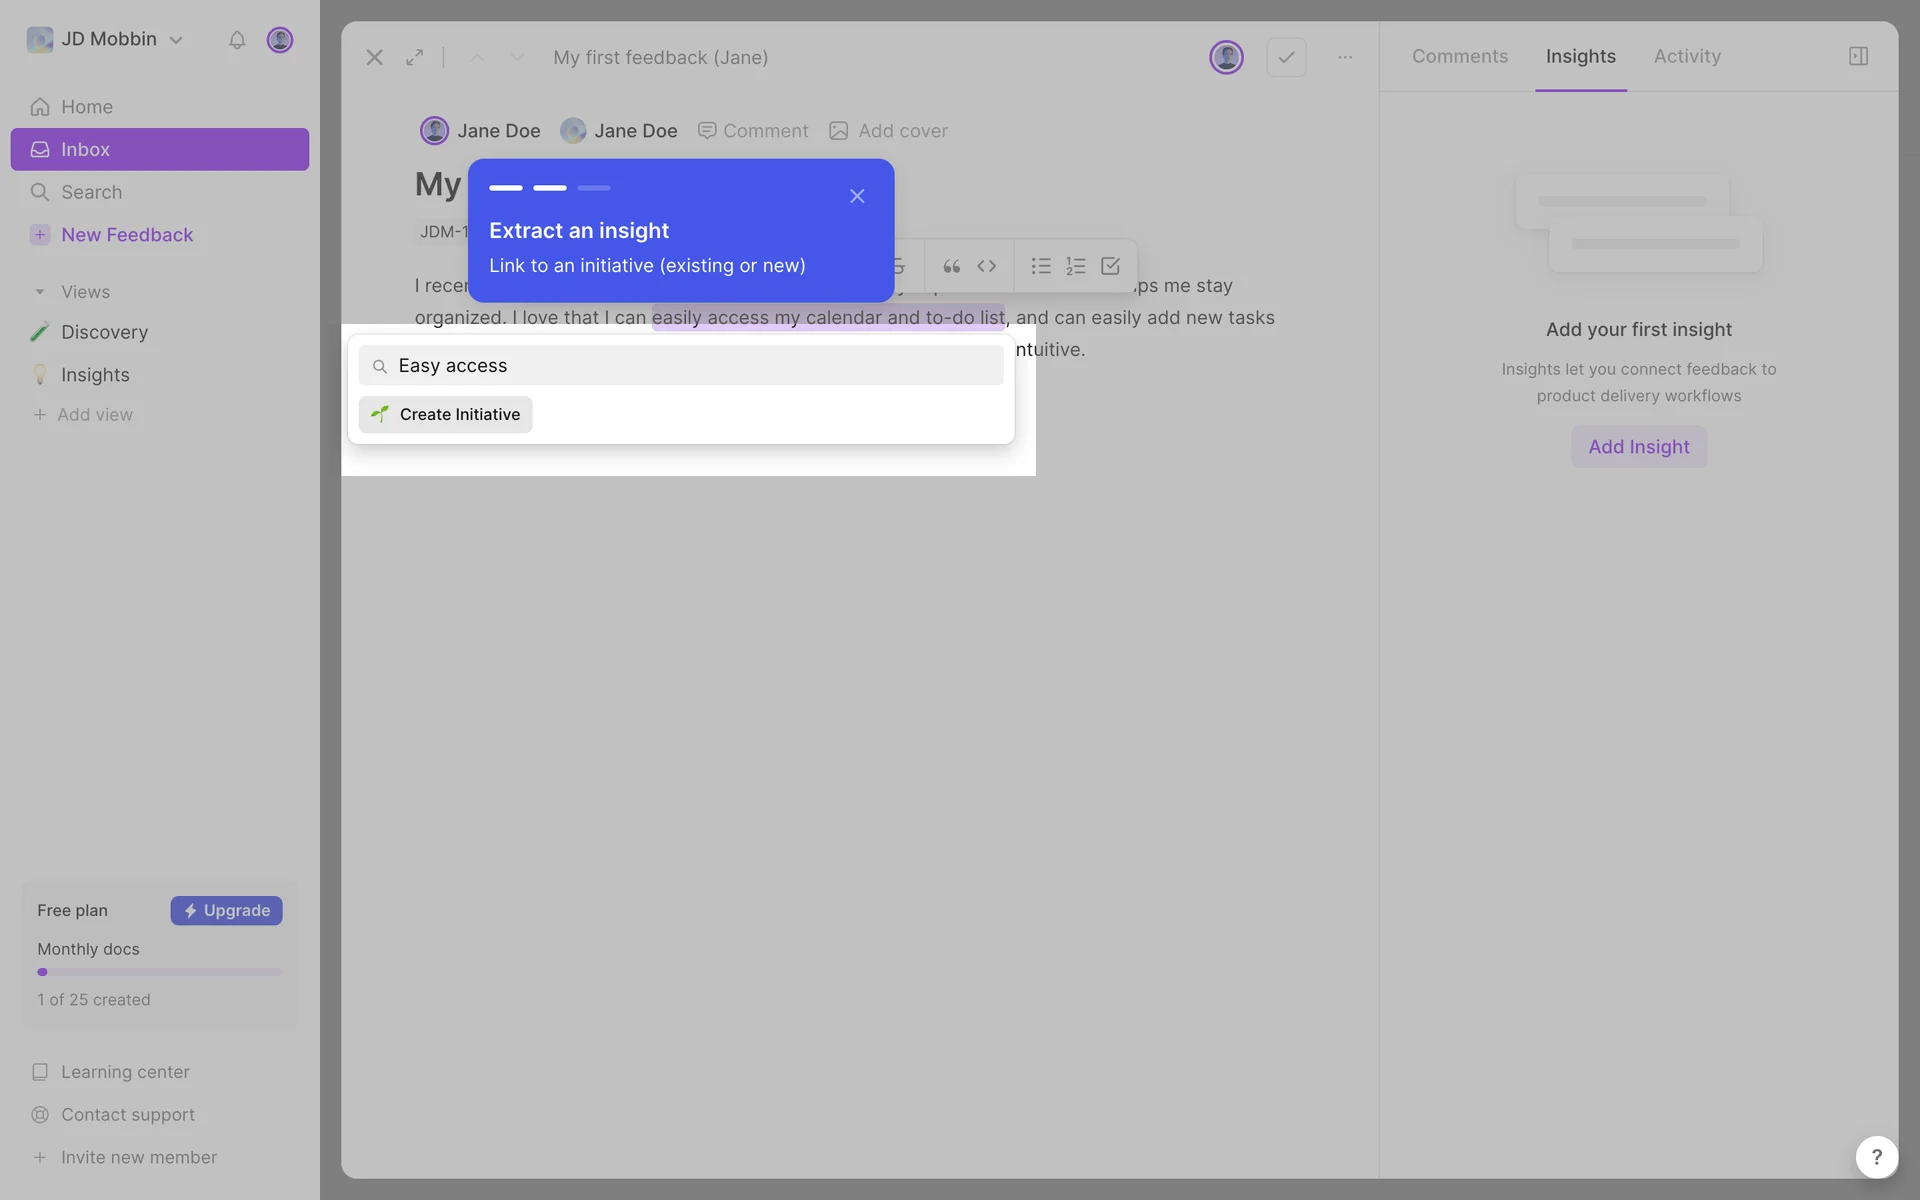1920x1200 pixels.
Task: Insert a code block from the toolbar
Action: 987,266
